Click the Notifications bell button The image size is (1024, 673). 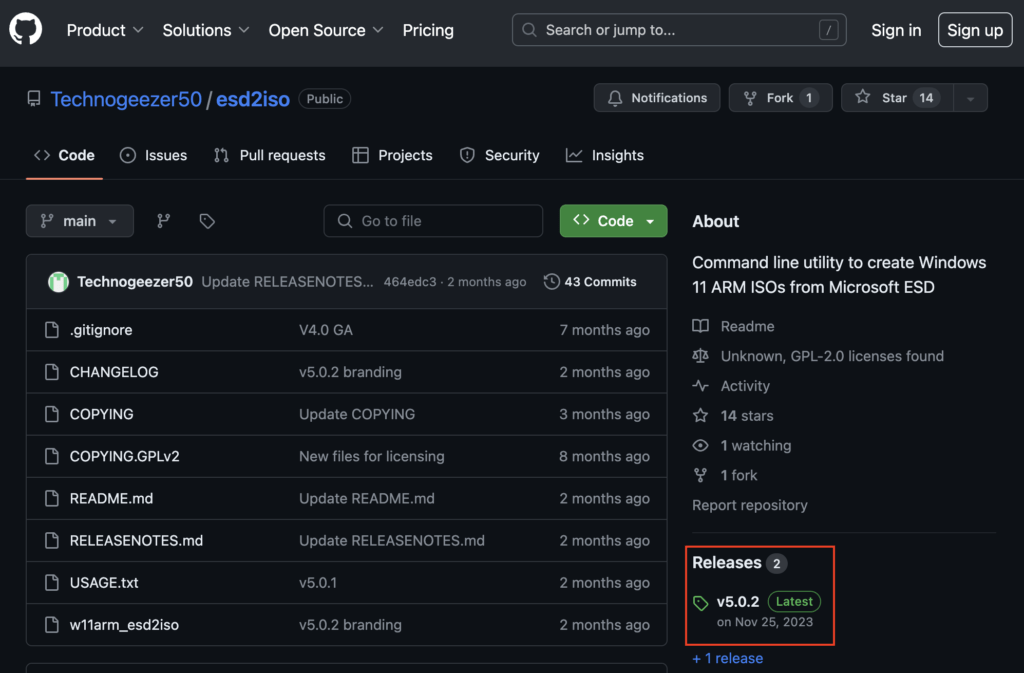pyautogui.click(x=656, y=98)
